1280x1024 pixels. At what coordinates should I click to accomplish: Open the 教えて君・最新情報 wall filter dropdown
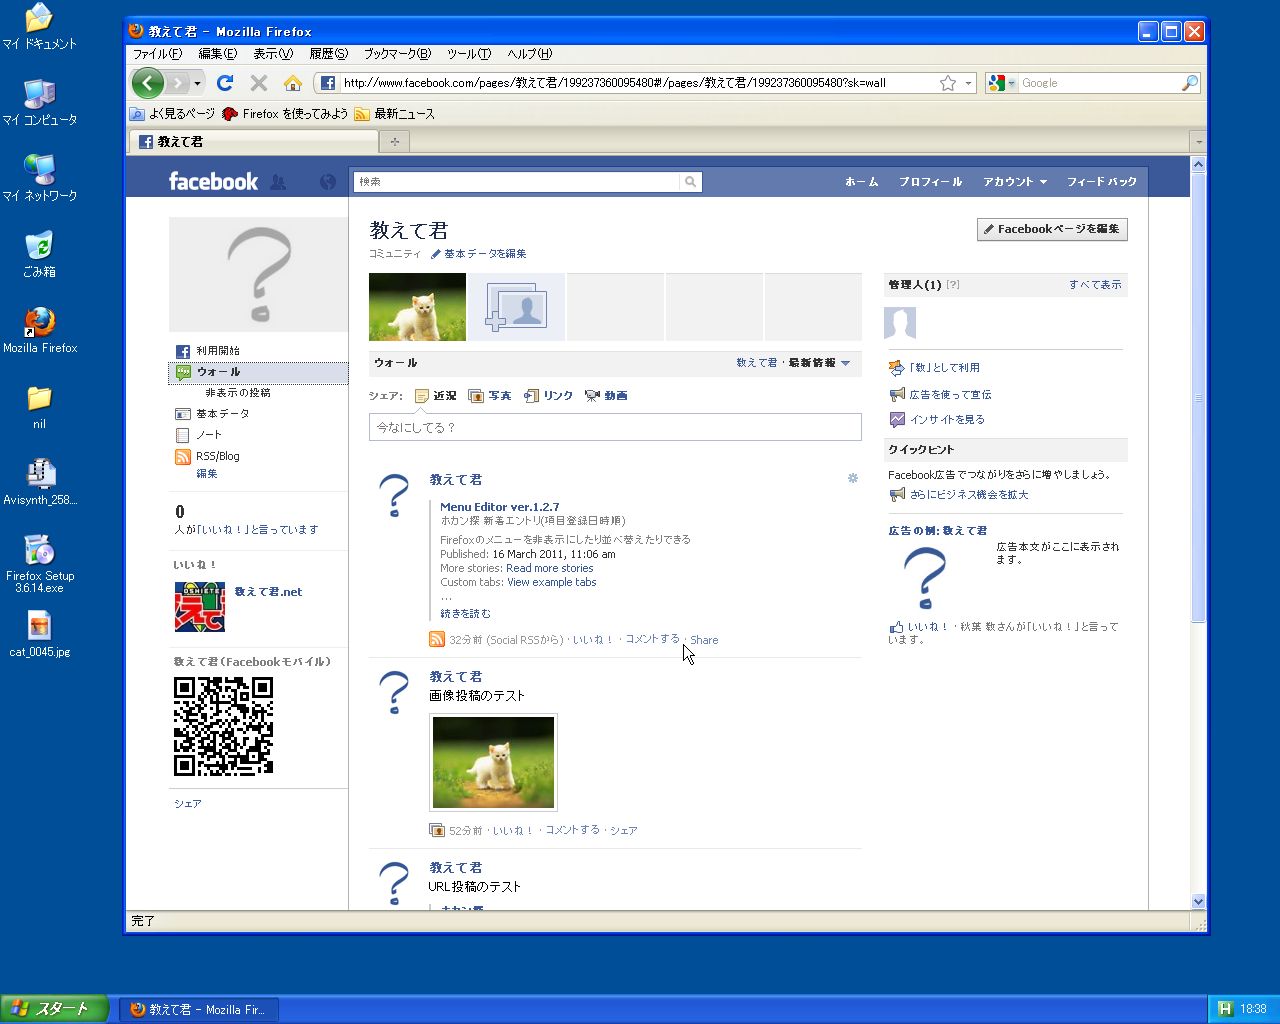(x=793, y=363)
